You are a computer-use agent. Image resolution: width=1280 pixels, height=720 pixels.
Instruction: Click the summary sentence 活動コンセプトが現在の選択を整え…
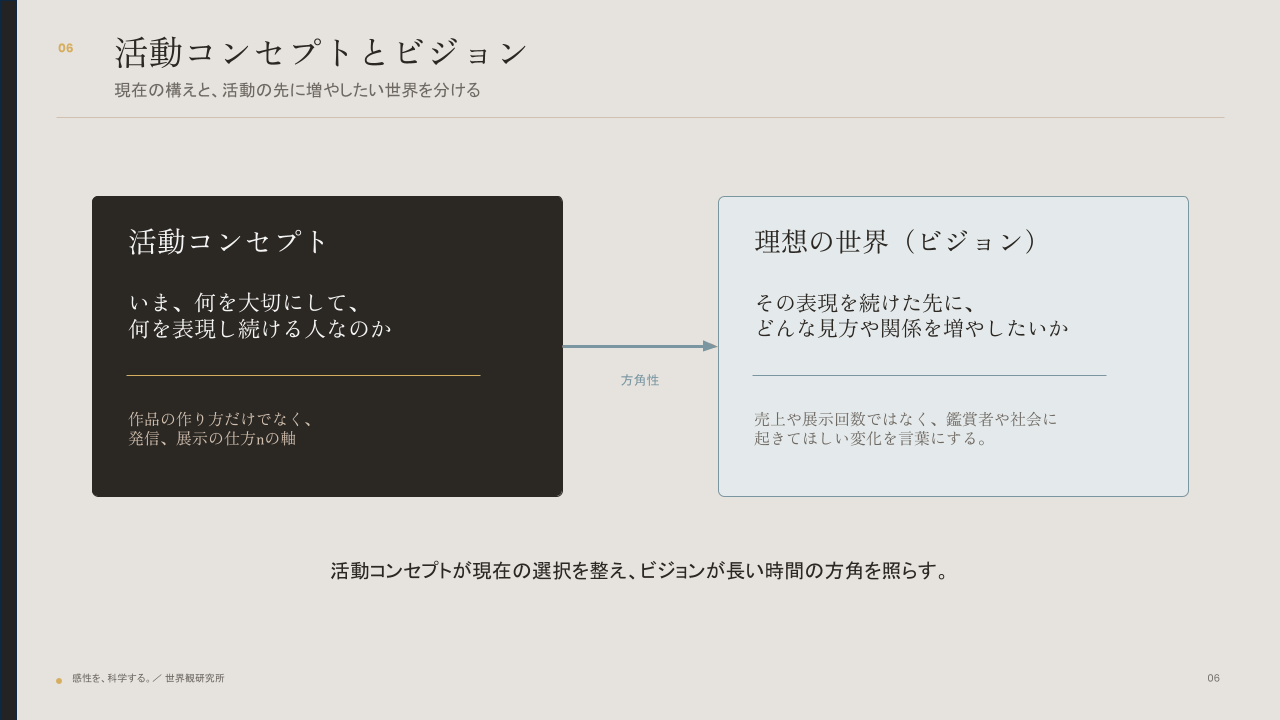point(640,570)
